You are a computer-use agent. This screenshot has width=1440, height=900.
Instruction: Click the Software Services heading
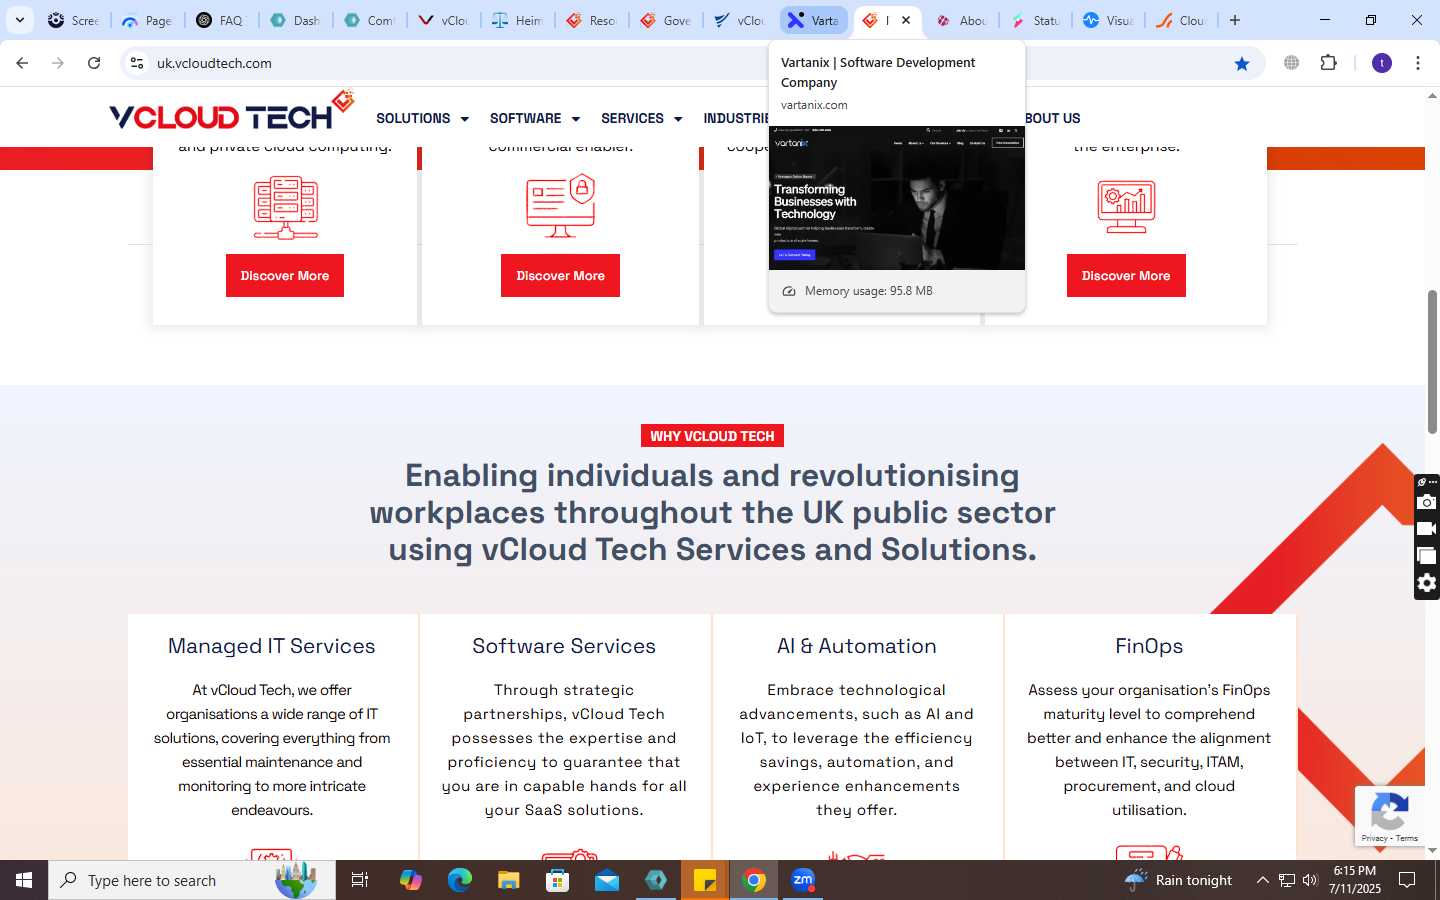[564, 646]
